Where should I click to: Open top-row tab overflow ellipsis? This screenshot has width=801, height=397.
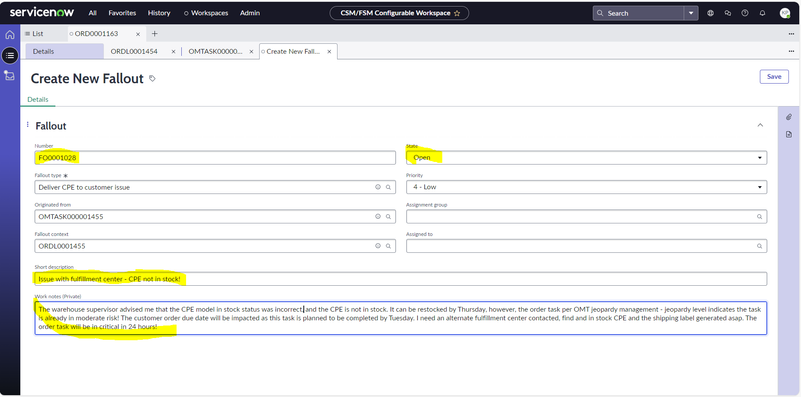click(x=791, y=34)
